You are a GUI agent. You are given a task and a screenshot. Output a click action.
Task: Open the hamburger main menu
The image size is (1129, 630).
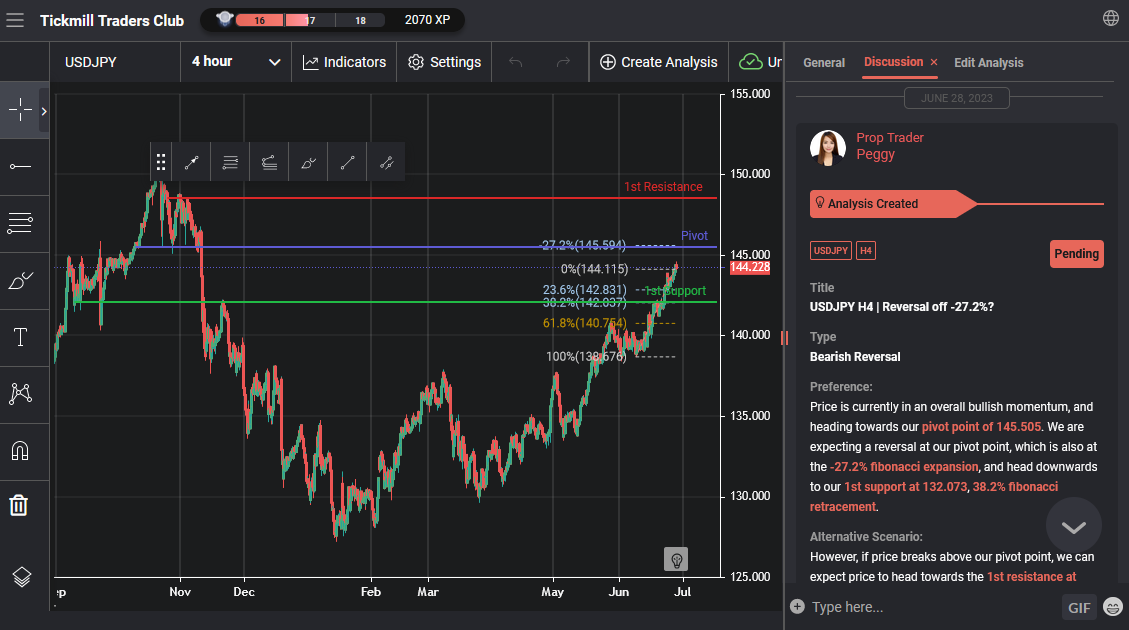click(x=15, y=20)
